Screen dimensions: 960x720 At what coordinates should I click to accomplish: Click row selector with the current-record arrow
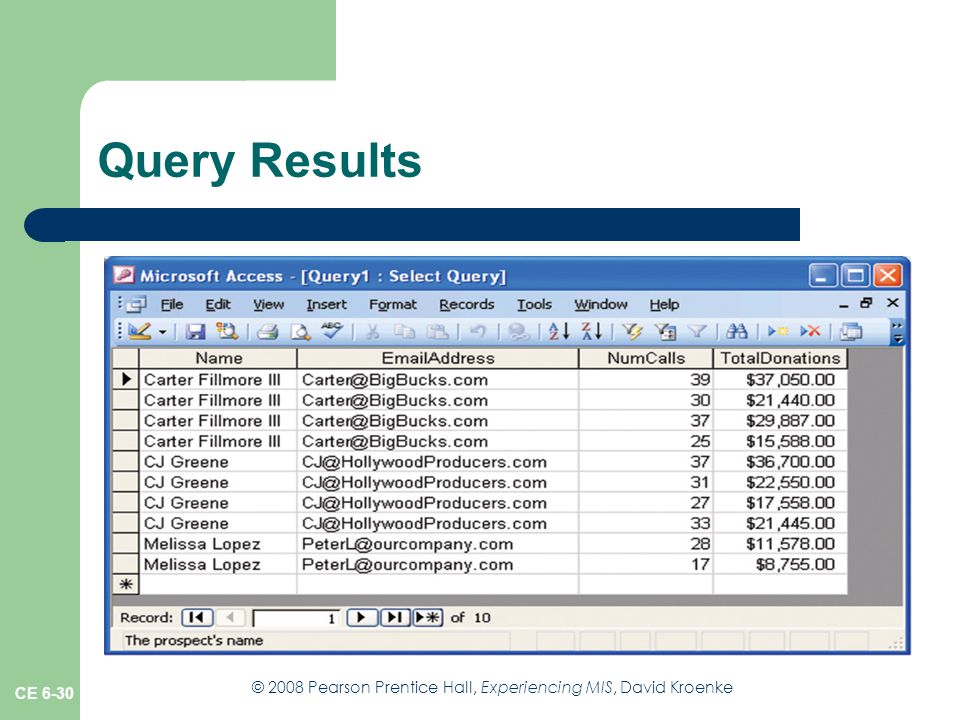coord(126,380)
